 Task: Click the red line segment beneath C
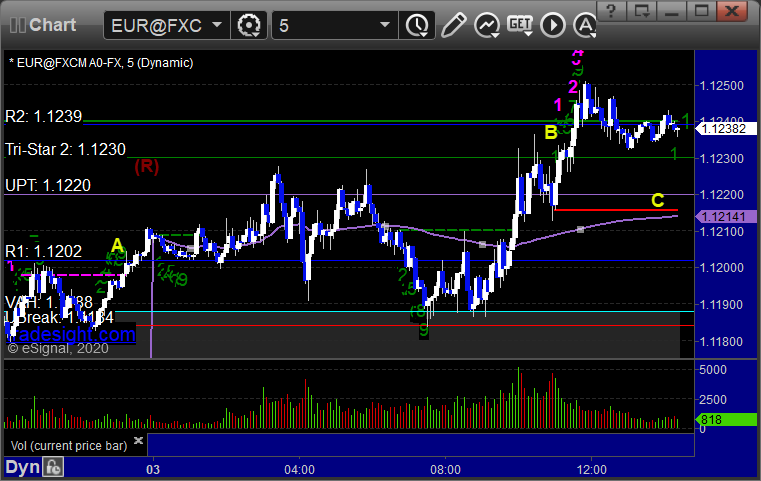616,210
